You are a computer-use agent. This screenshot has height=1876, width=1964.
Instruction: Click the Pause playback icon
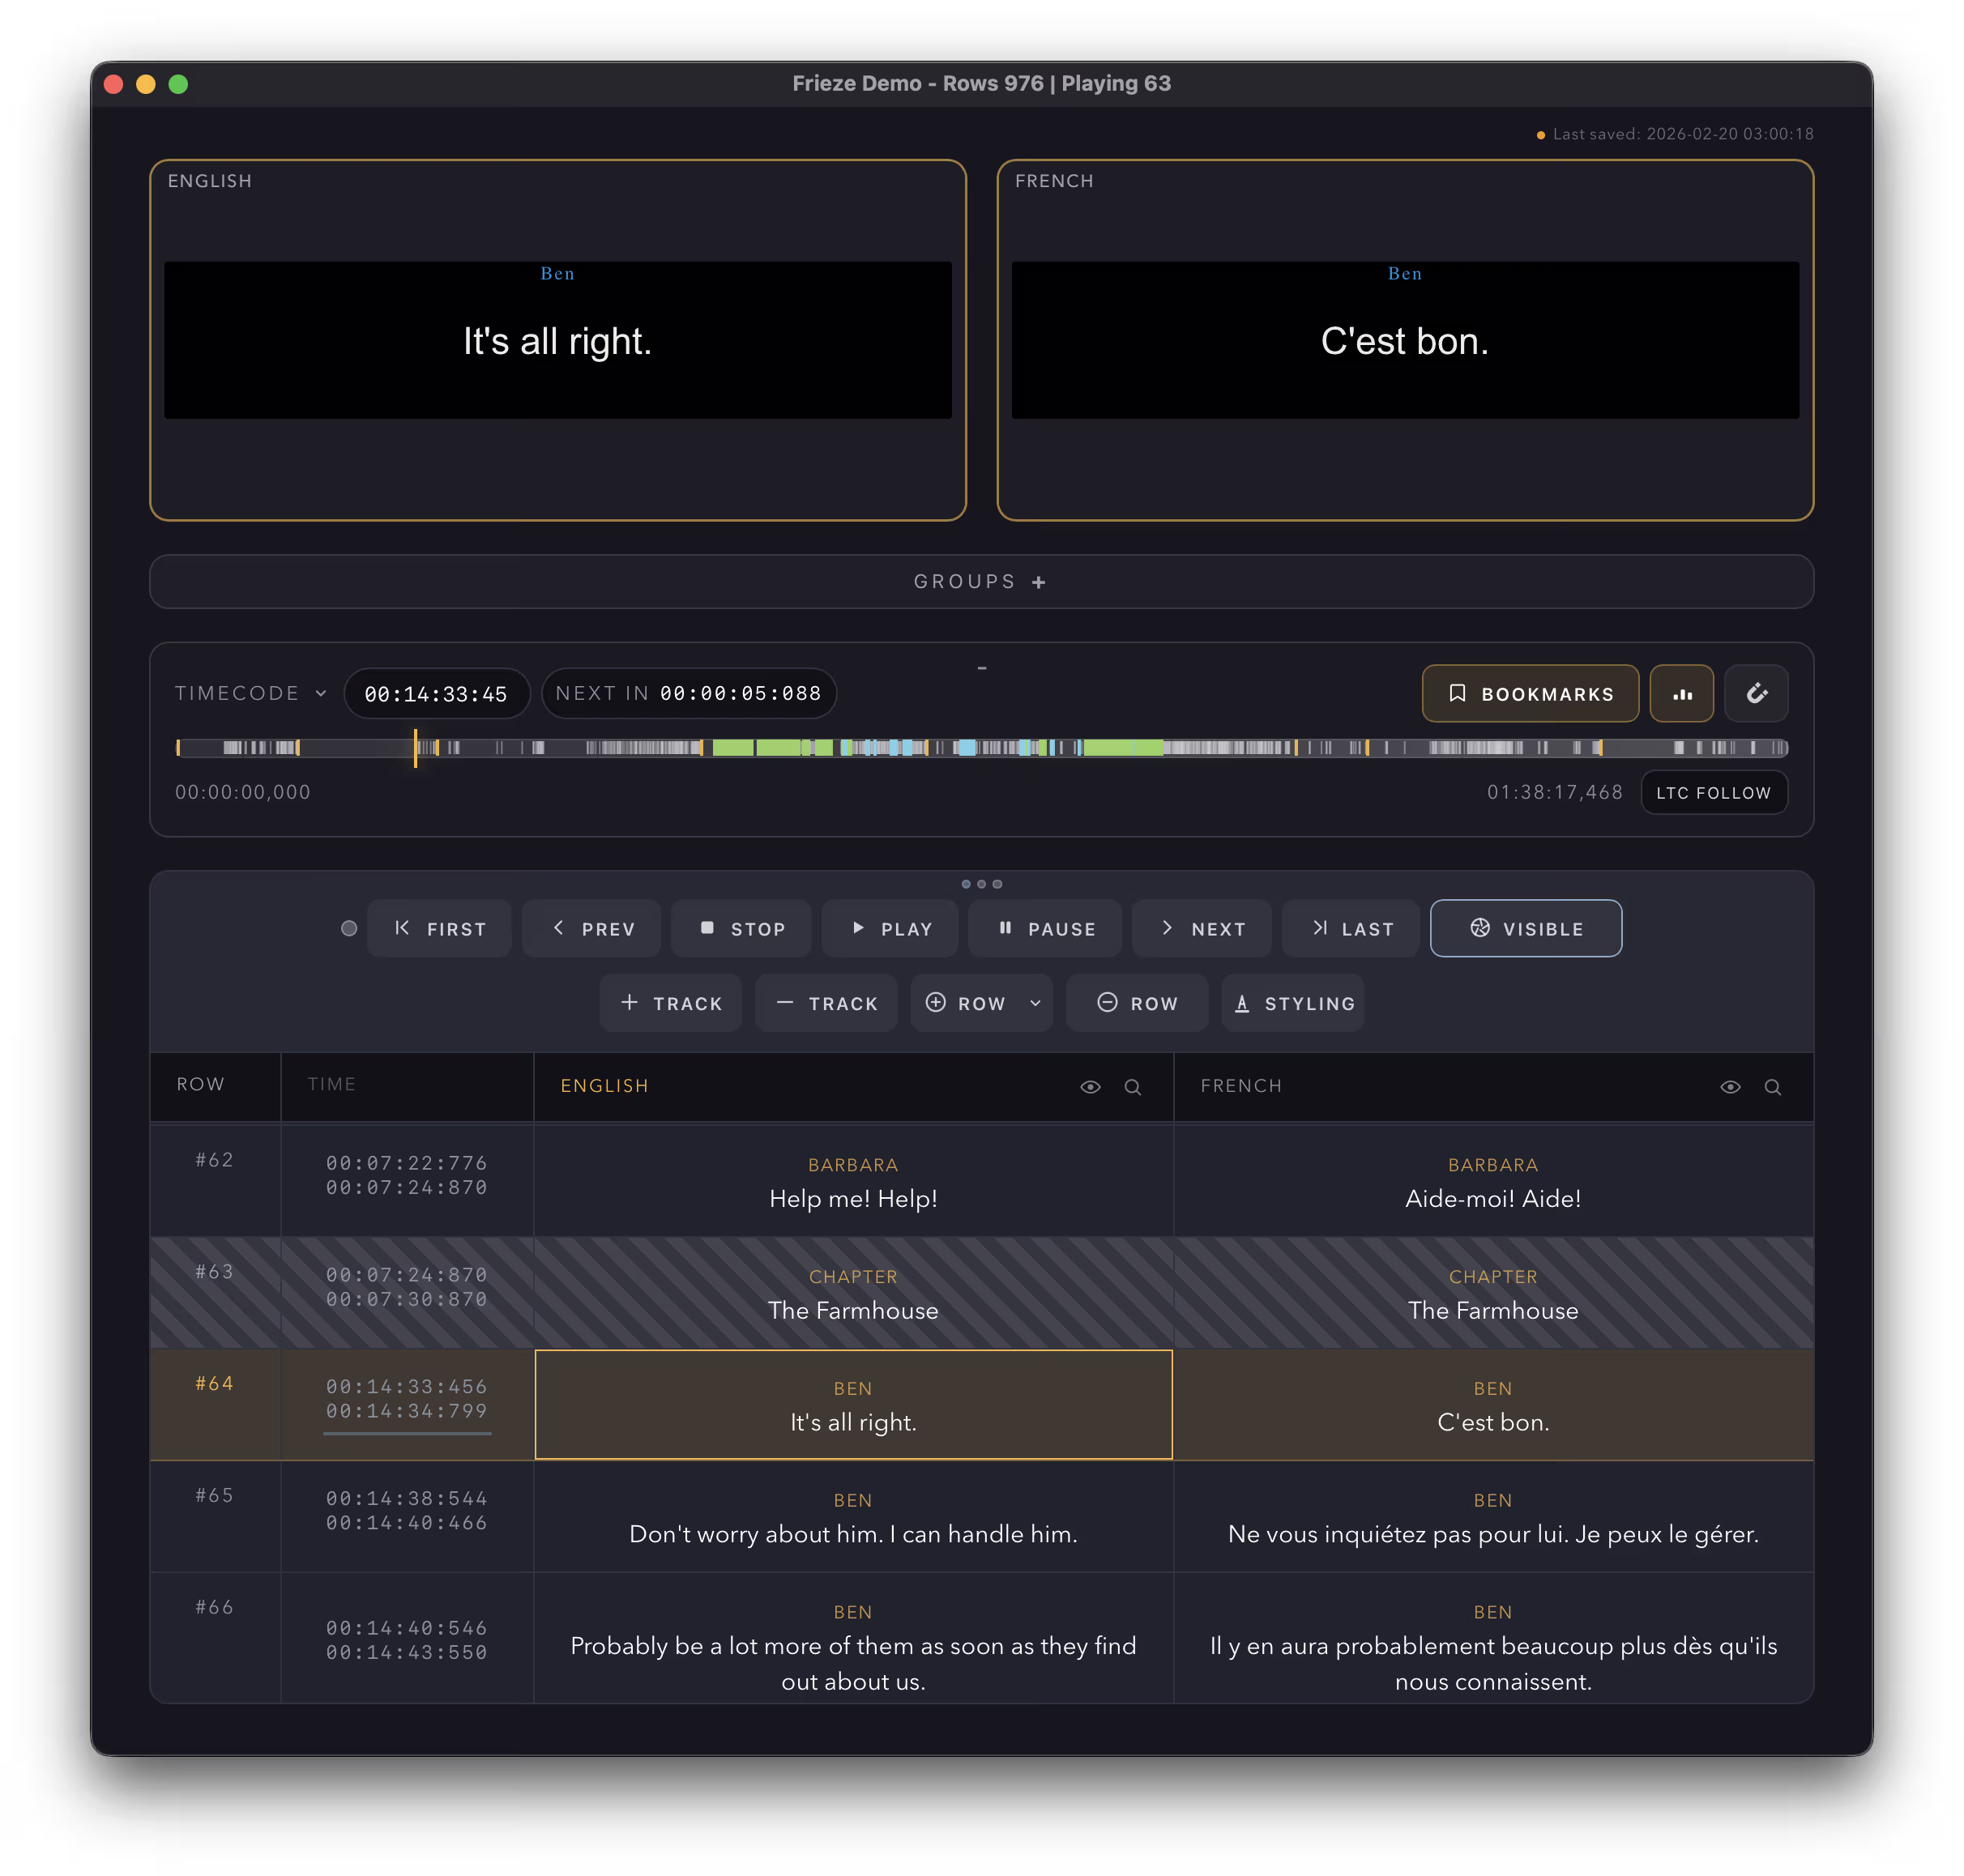point(1005,928)
